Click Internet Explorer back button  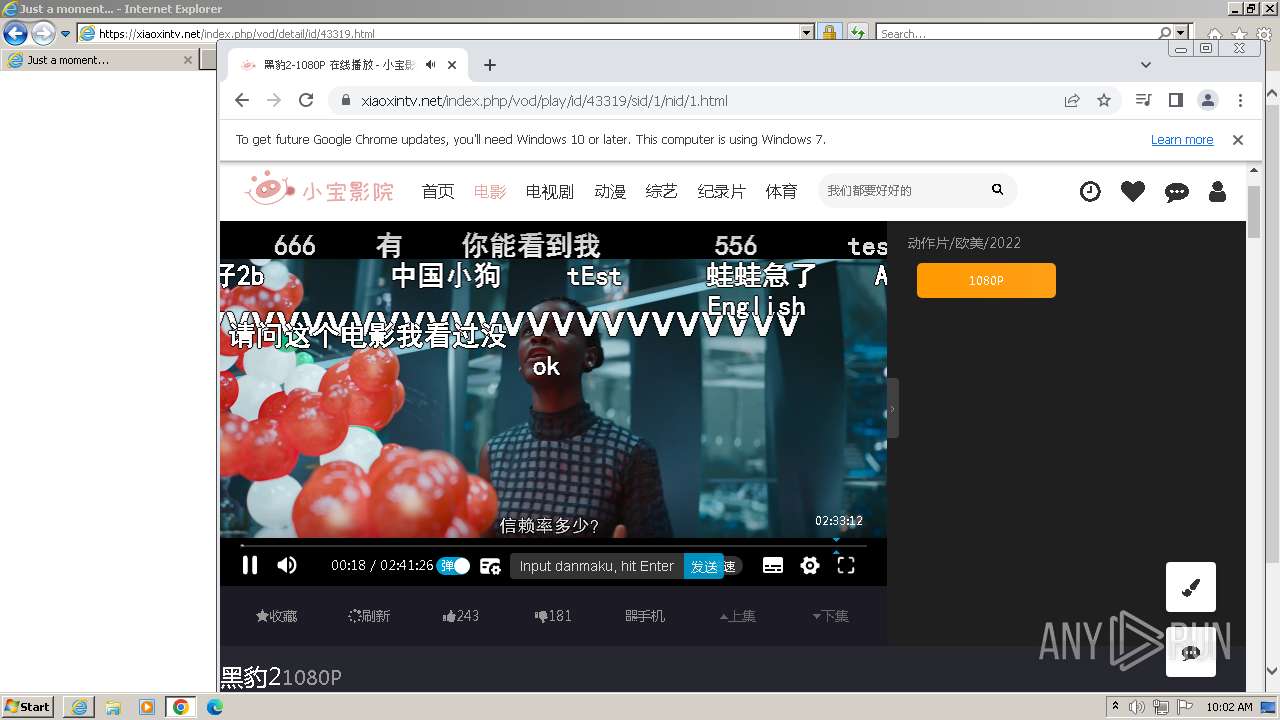15,33
